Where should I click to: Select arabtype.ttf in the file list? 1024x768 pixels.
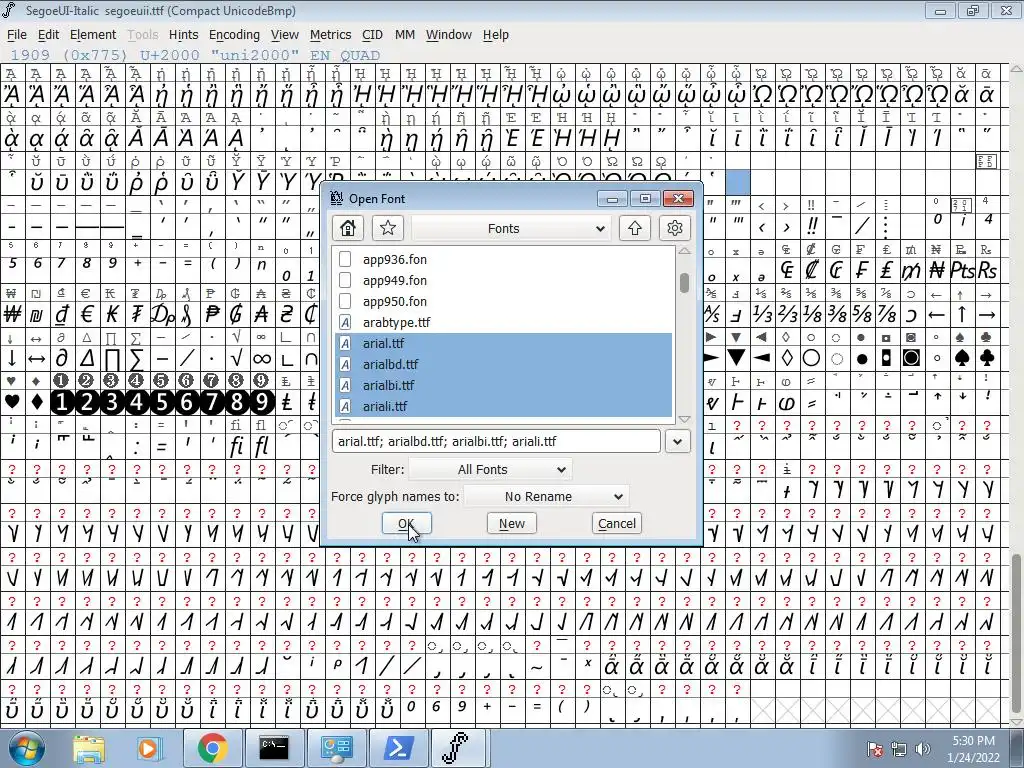pyautogui.click(x=504, y=322)
